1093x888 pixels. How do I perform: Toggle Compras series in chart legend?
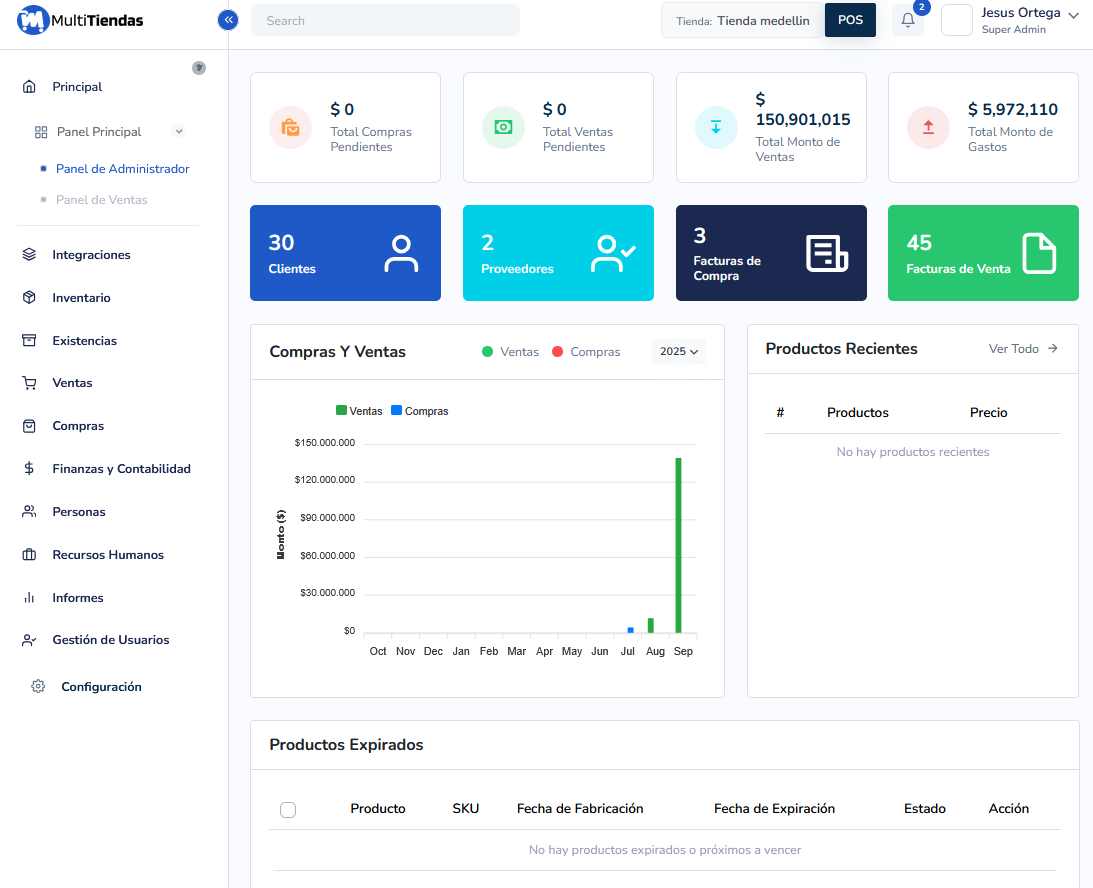(x=419, y=411)
